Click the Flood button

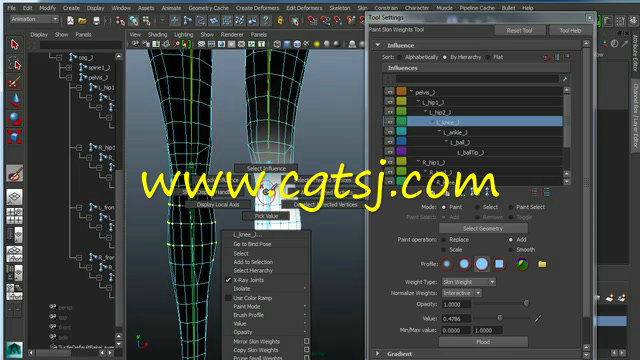click(x=483, y=342)
